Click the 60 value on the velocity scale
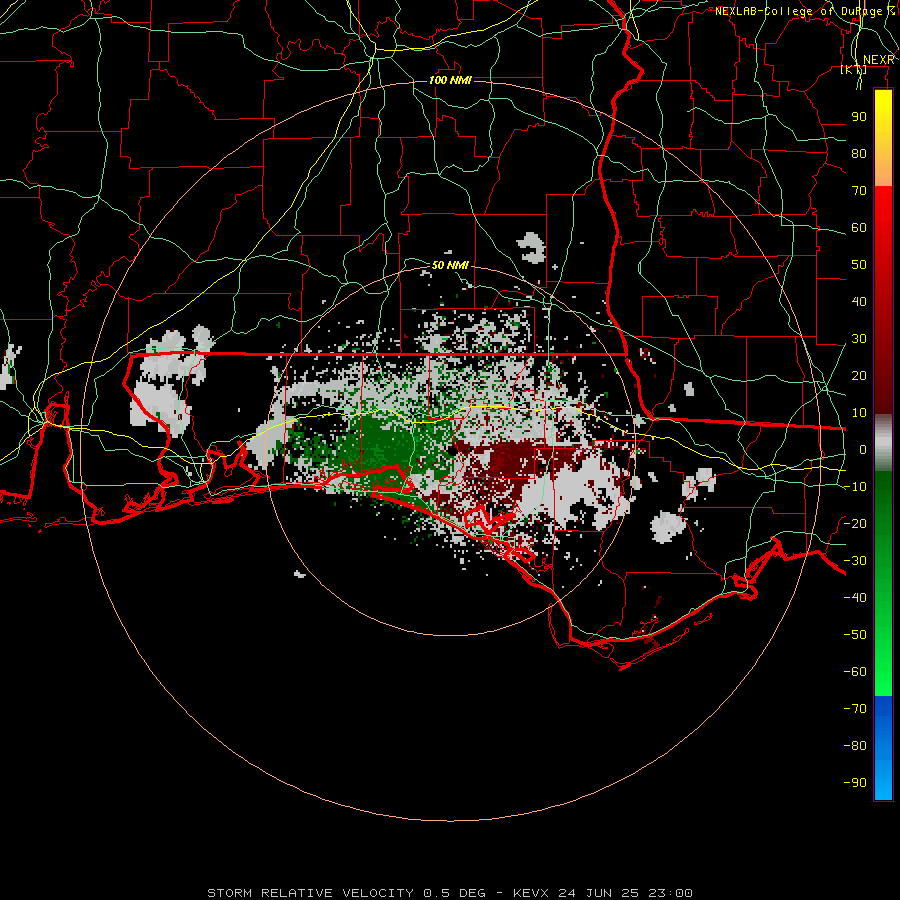Image resolution: width=900 pixels, height=900 pixels. point(859,228)
